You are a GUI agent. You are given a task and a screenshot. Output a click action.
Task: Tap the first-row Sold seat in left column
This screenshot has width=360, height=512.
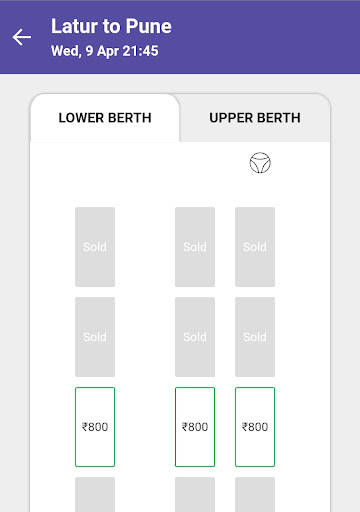coord(95,247)
